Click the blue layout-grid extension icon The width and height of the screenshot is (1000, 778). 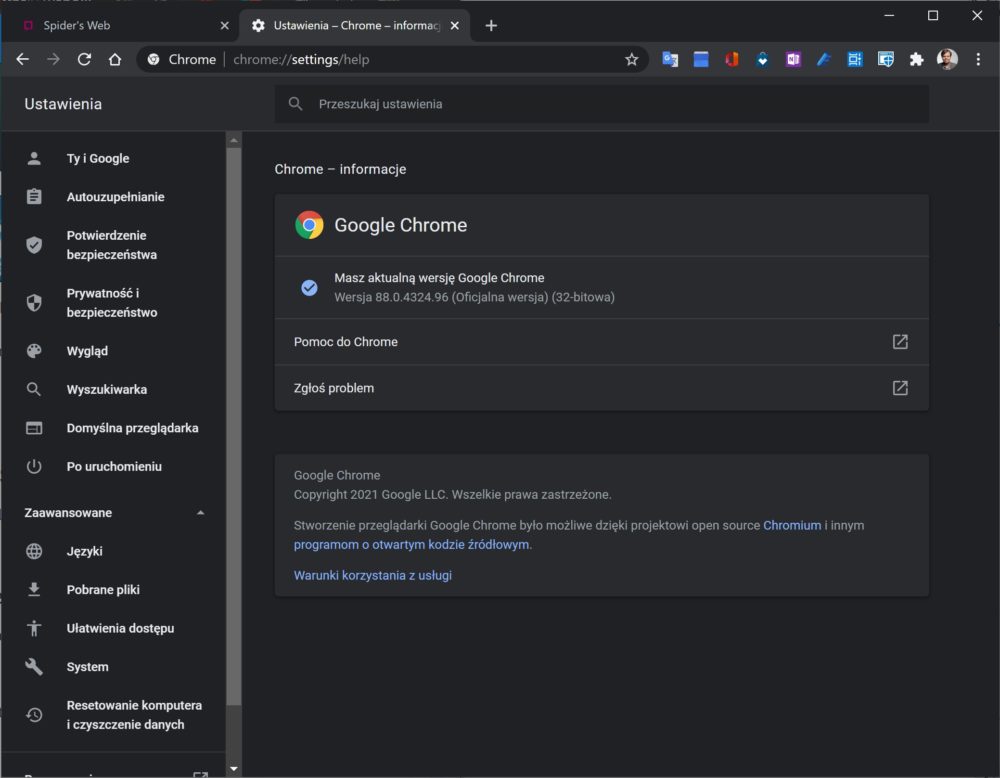(855, 59)
